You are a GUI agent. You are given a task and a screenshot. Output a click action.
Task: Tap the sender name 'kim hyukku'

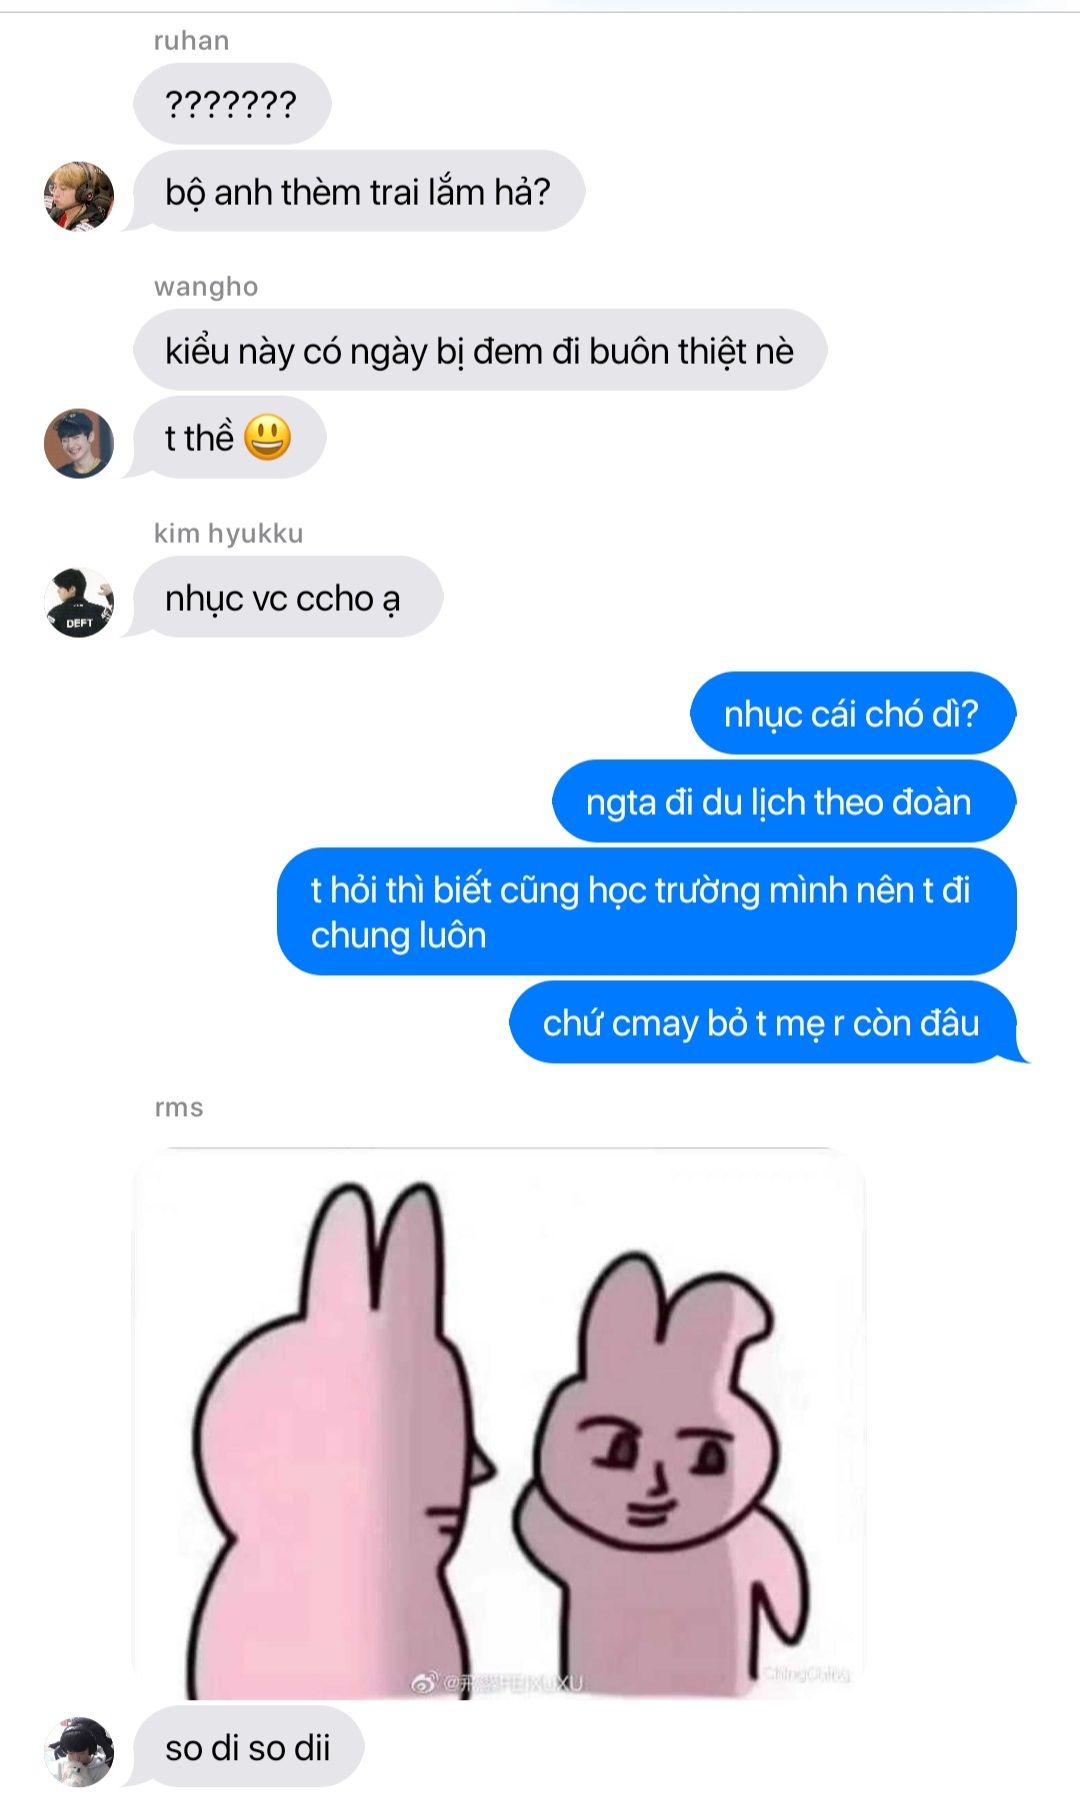click(x=228, y=533)
